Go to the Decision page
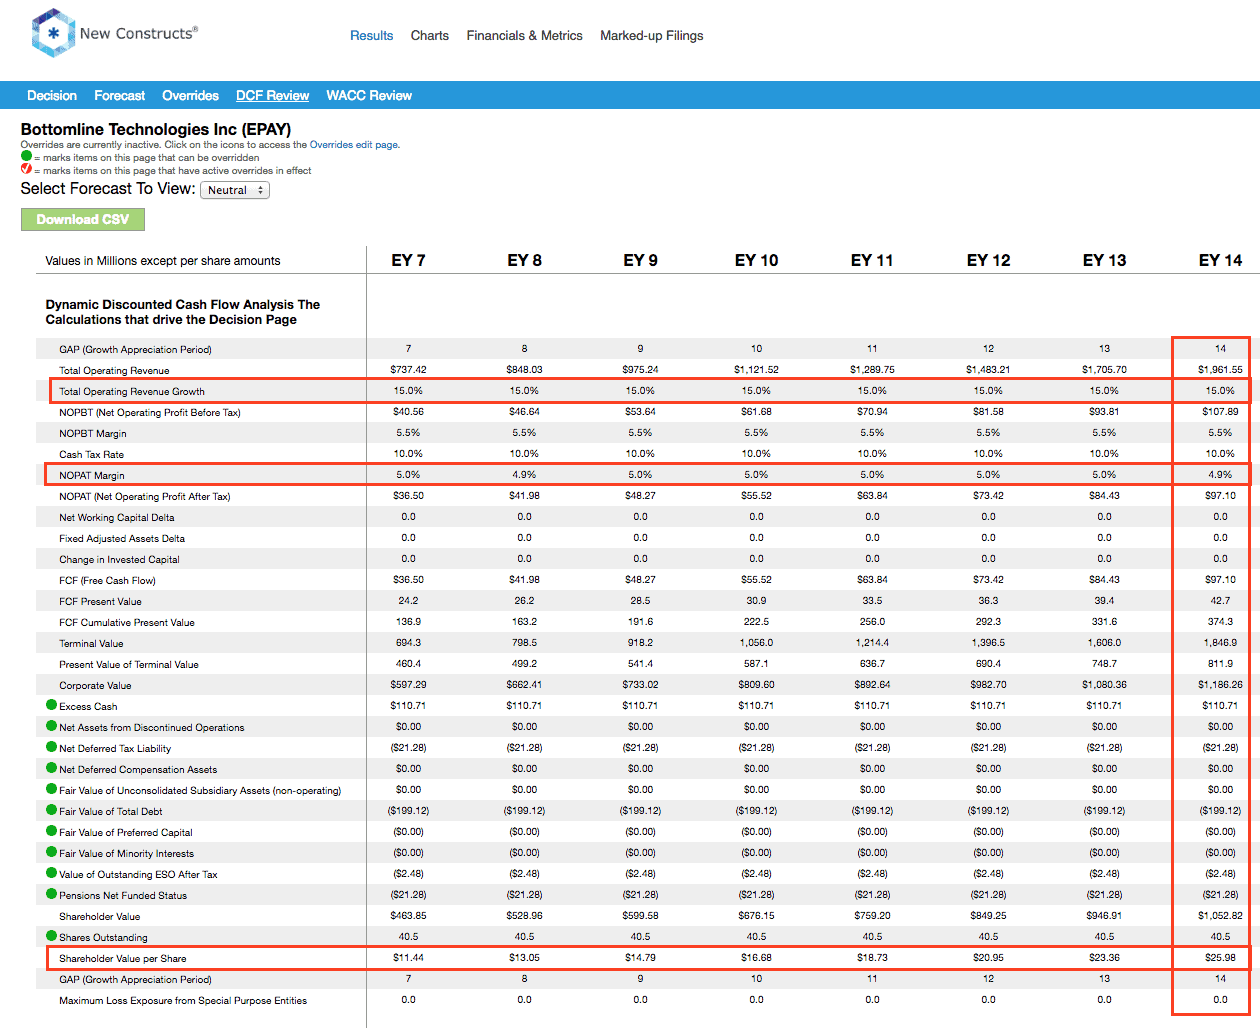 click(52, 96)
